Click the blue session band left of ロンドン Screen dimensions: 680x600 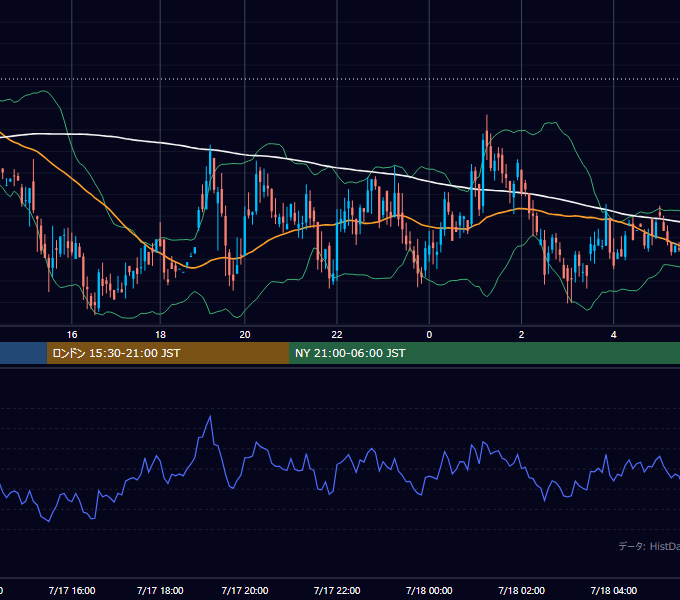23,353
